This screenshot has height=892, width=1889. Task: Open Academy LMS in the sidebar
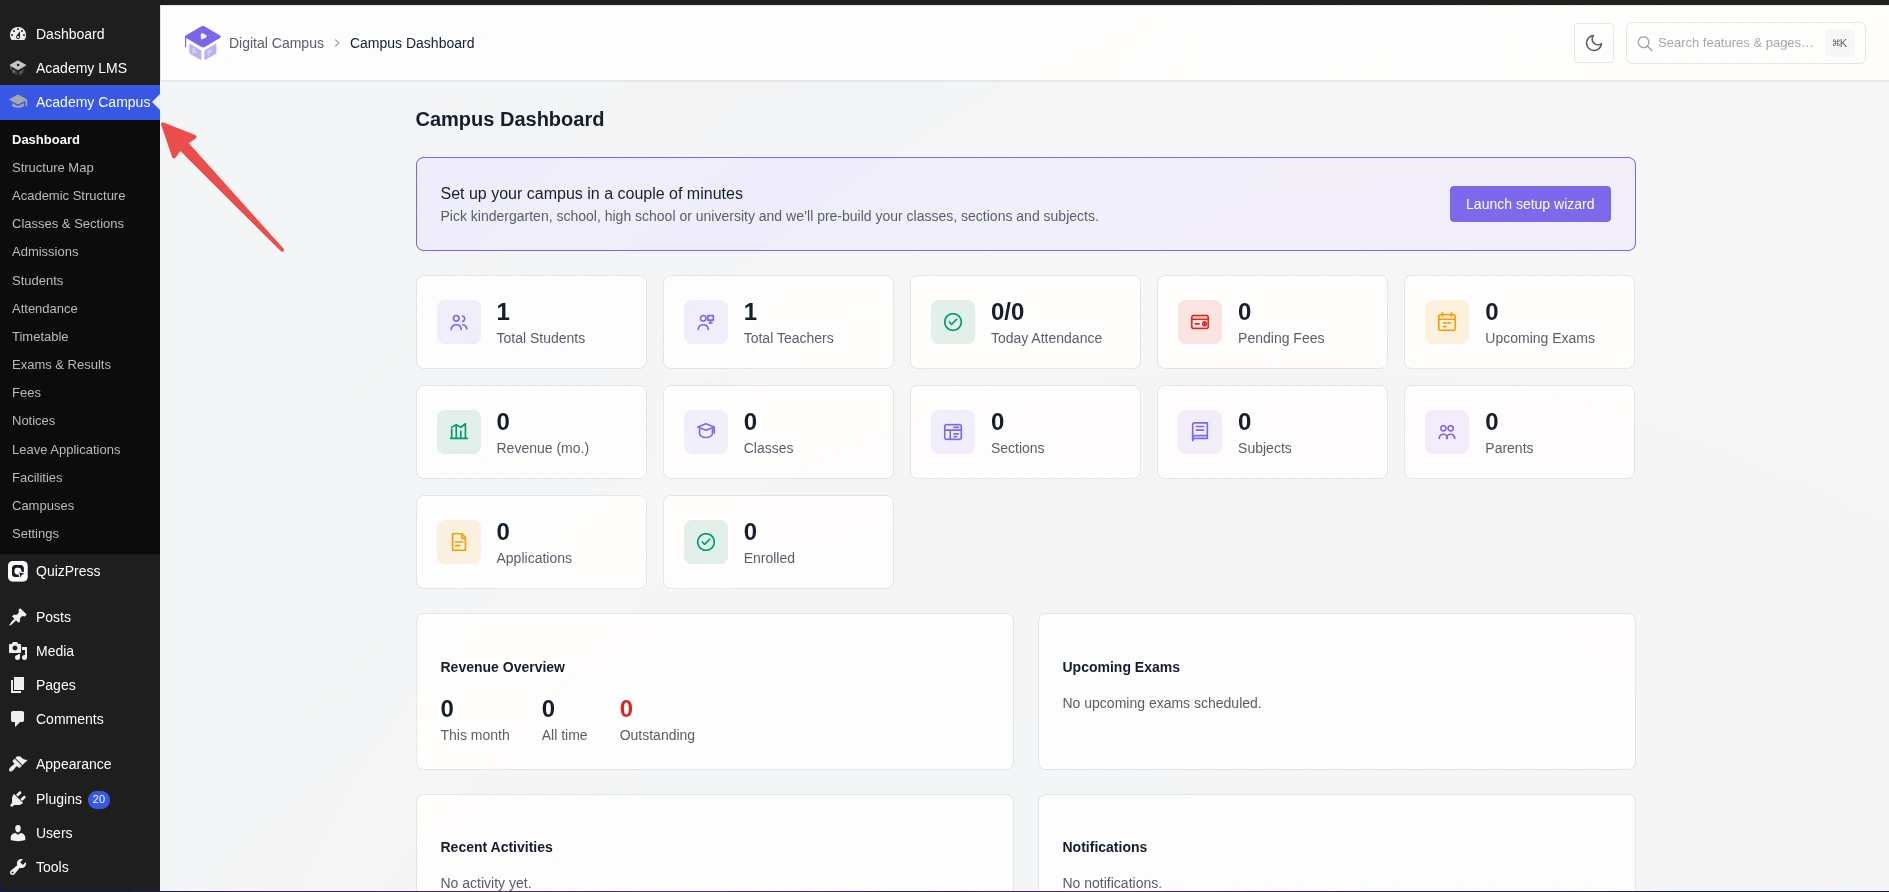click(x=80, y=68)
